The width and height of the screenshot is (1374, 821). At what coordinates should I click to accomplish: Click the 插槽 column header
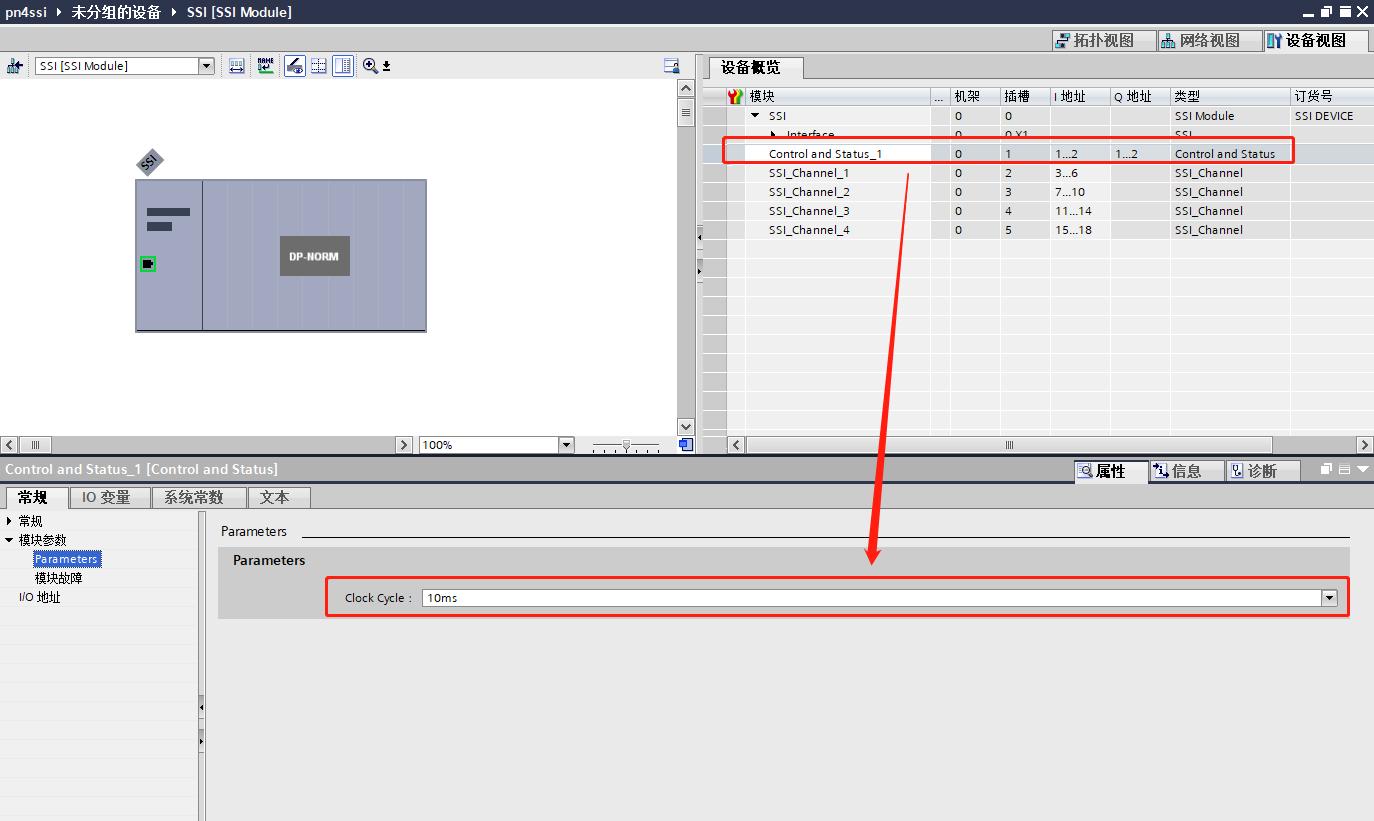(x=1024, y=96)
